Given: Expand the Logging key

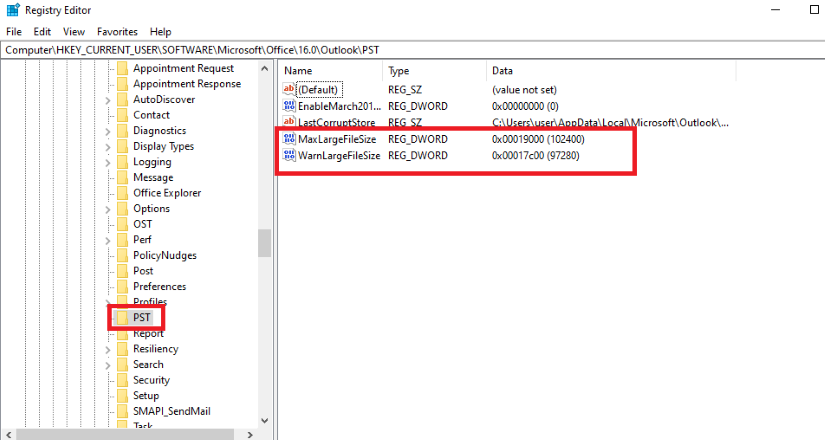Looking at the screenshot, I should click(108, 162).
